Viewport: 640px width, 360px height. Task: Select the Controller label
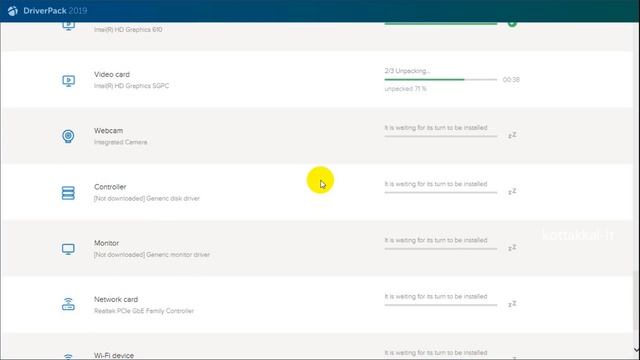pos(110,187)
